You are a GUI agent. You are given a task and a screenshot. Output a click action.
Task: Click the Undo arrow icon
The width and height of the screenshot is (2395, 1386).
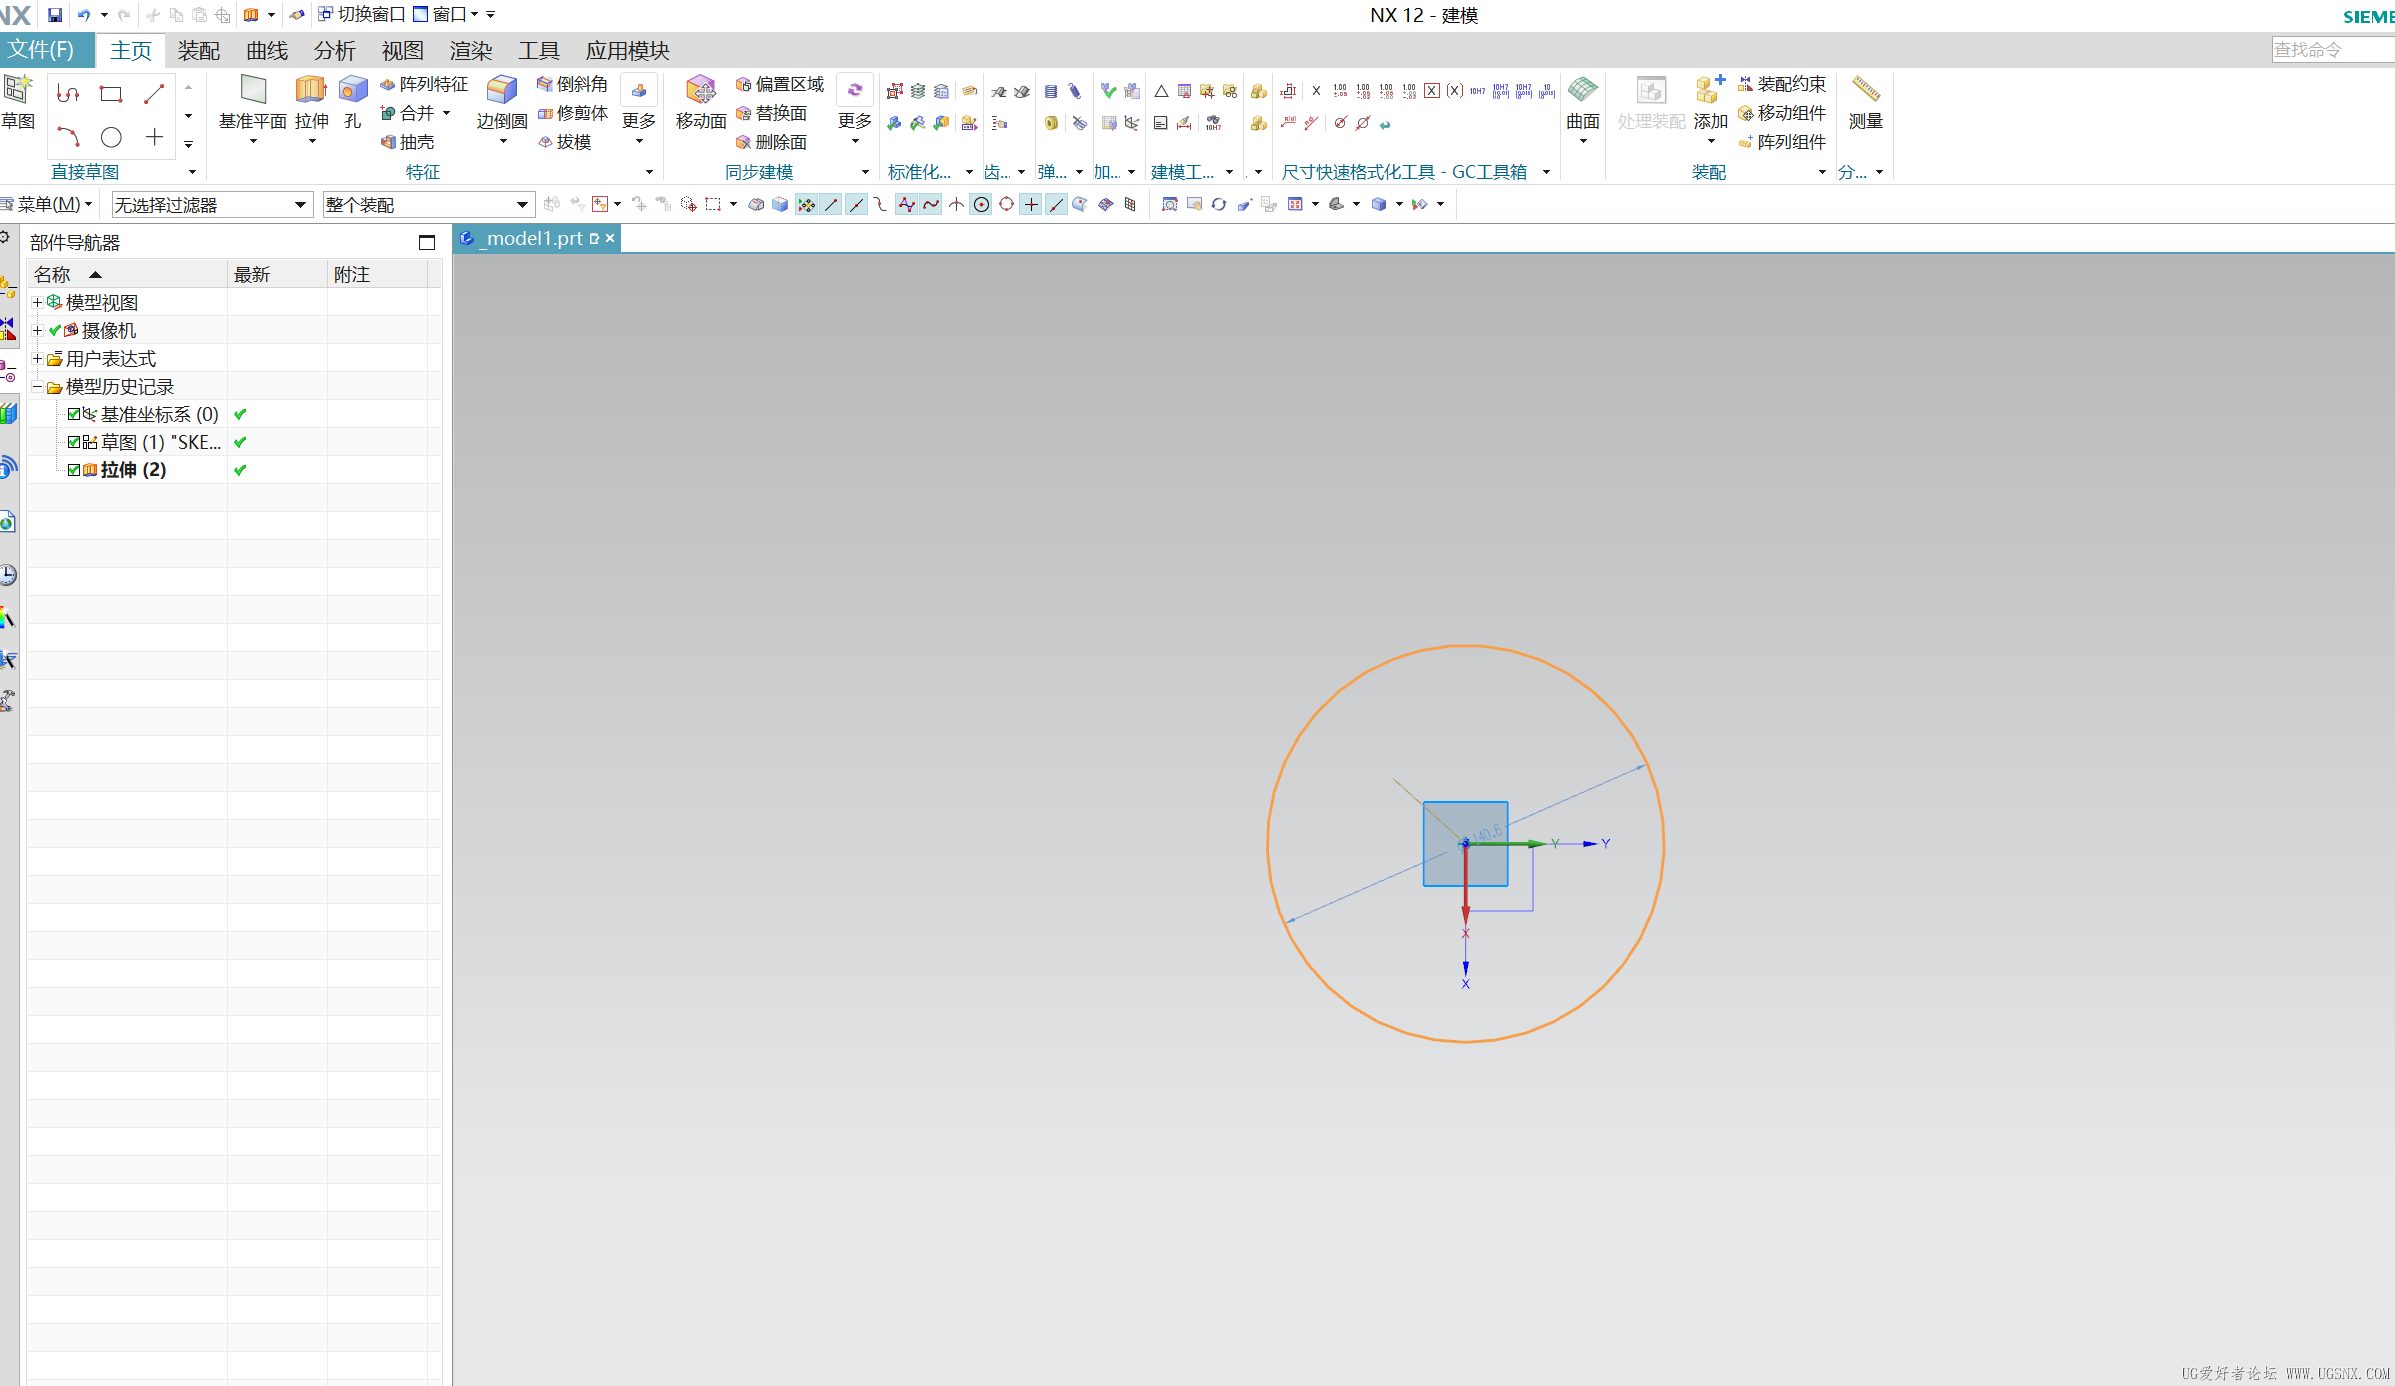pos(84,15)
